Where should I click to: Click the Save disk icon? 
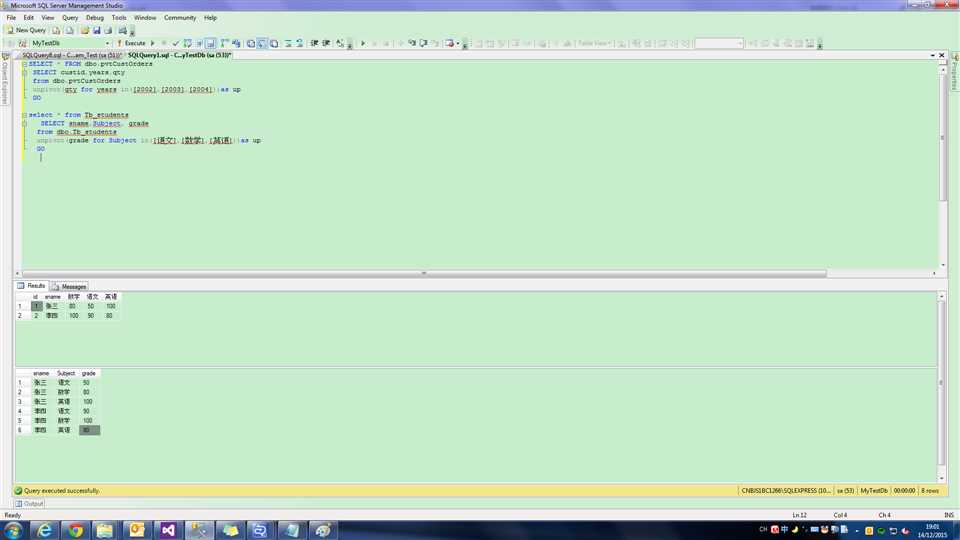pos(97,30)
